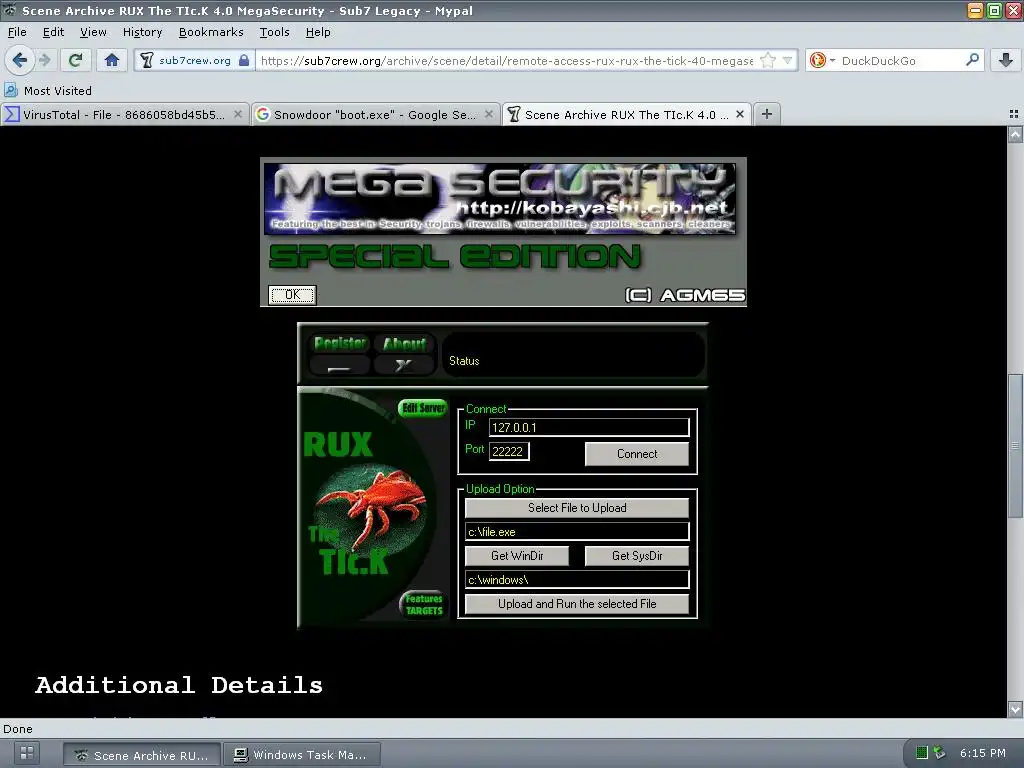The height and width of the screenshot is (768, 1024).
Task: Click the page scrollbar thumb
Action: click(1015, 445)
